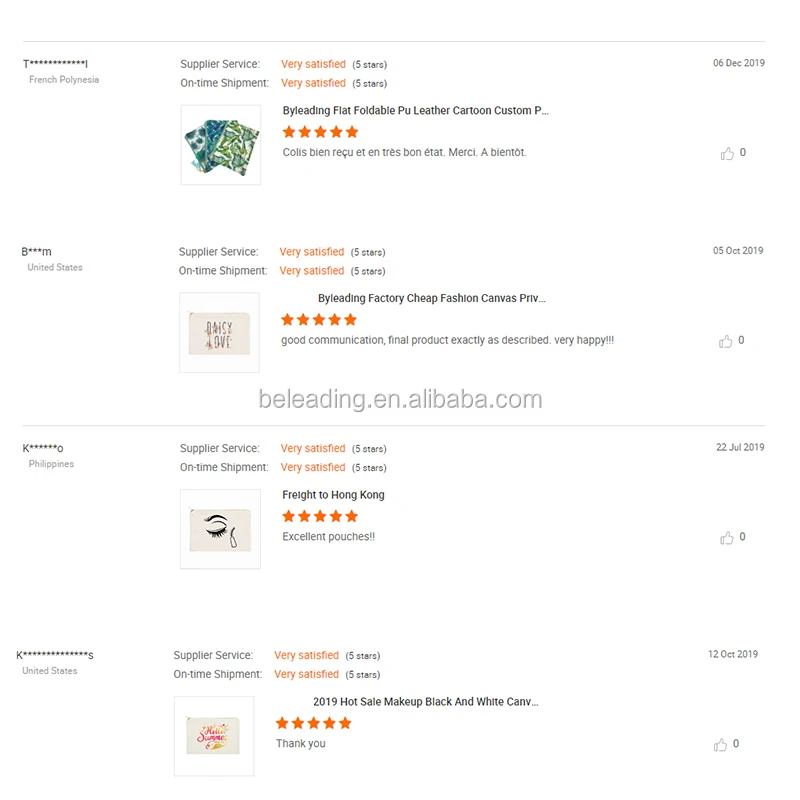Click thumbs-up on the B***m review
800x800 pixels.
pyautogui.click(x=726, y=342)
